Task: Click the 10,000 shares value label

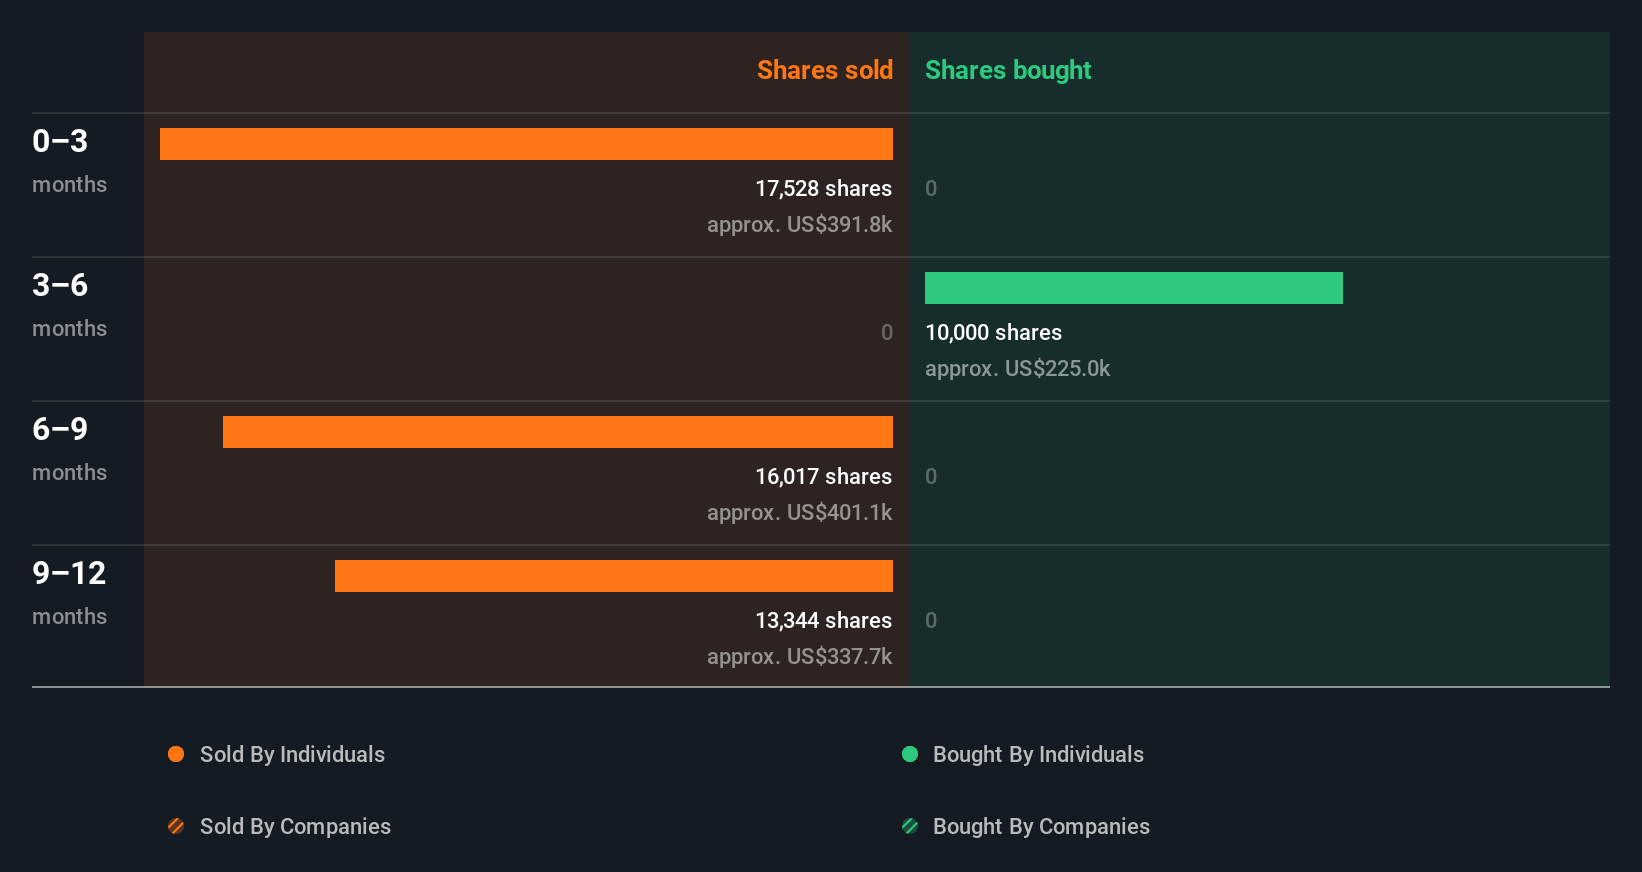Action: (x=993, y=332)
